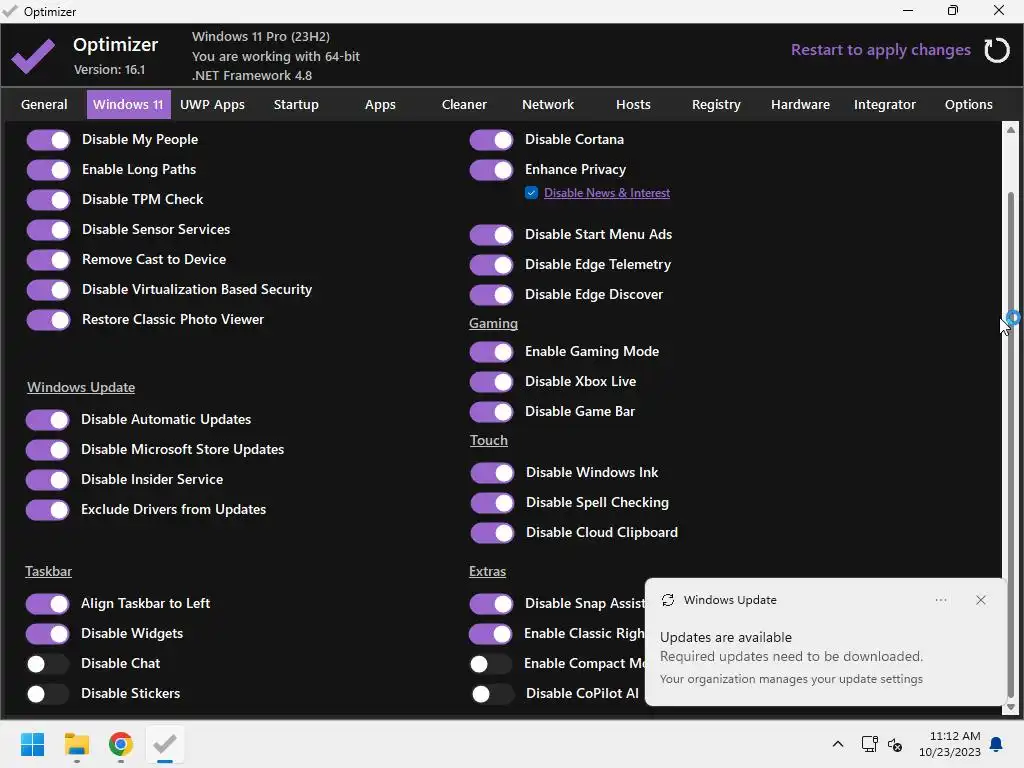The width and height of the screenshot is (1024, 768).
Task: Click the muted volume tray icon
Action: [895, 744]
